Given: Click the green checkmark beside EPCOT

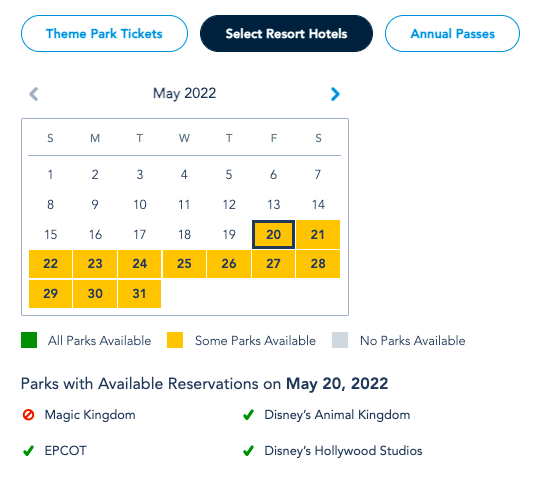Looking at the screenshot, I should point(28,451).
